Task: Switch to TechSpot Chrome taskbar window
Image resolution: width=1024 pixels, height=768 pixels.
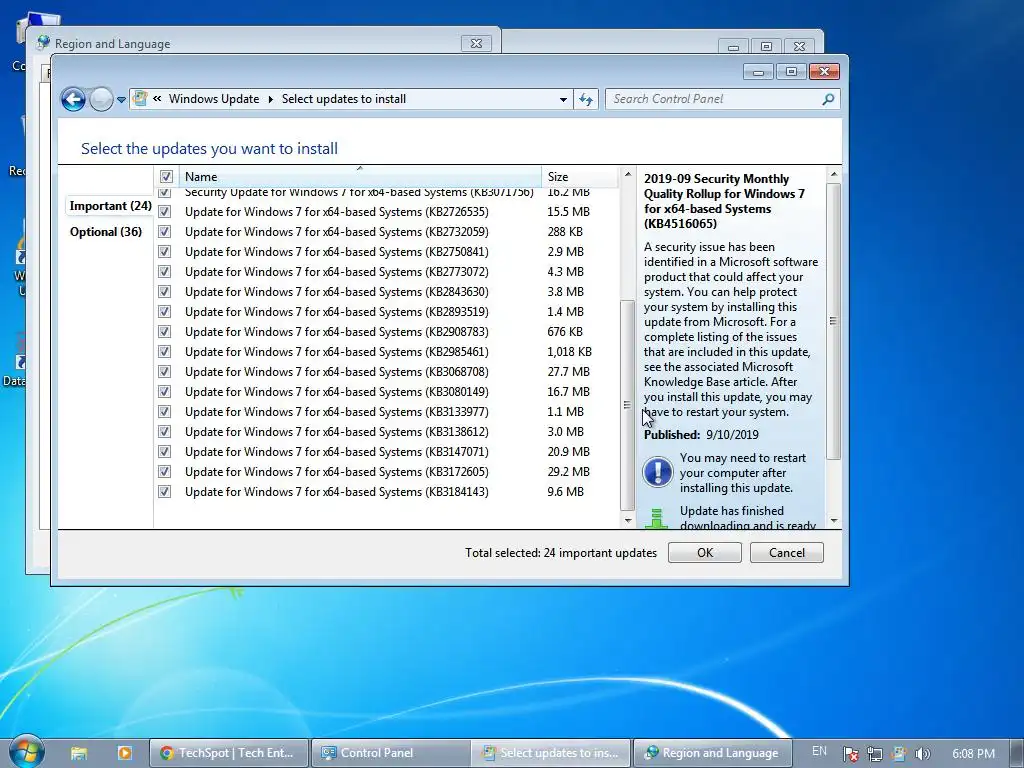Action: pyautogui.click(x=229, y=753)
